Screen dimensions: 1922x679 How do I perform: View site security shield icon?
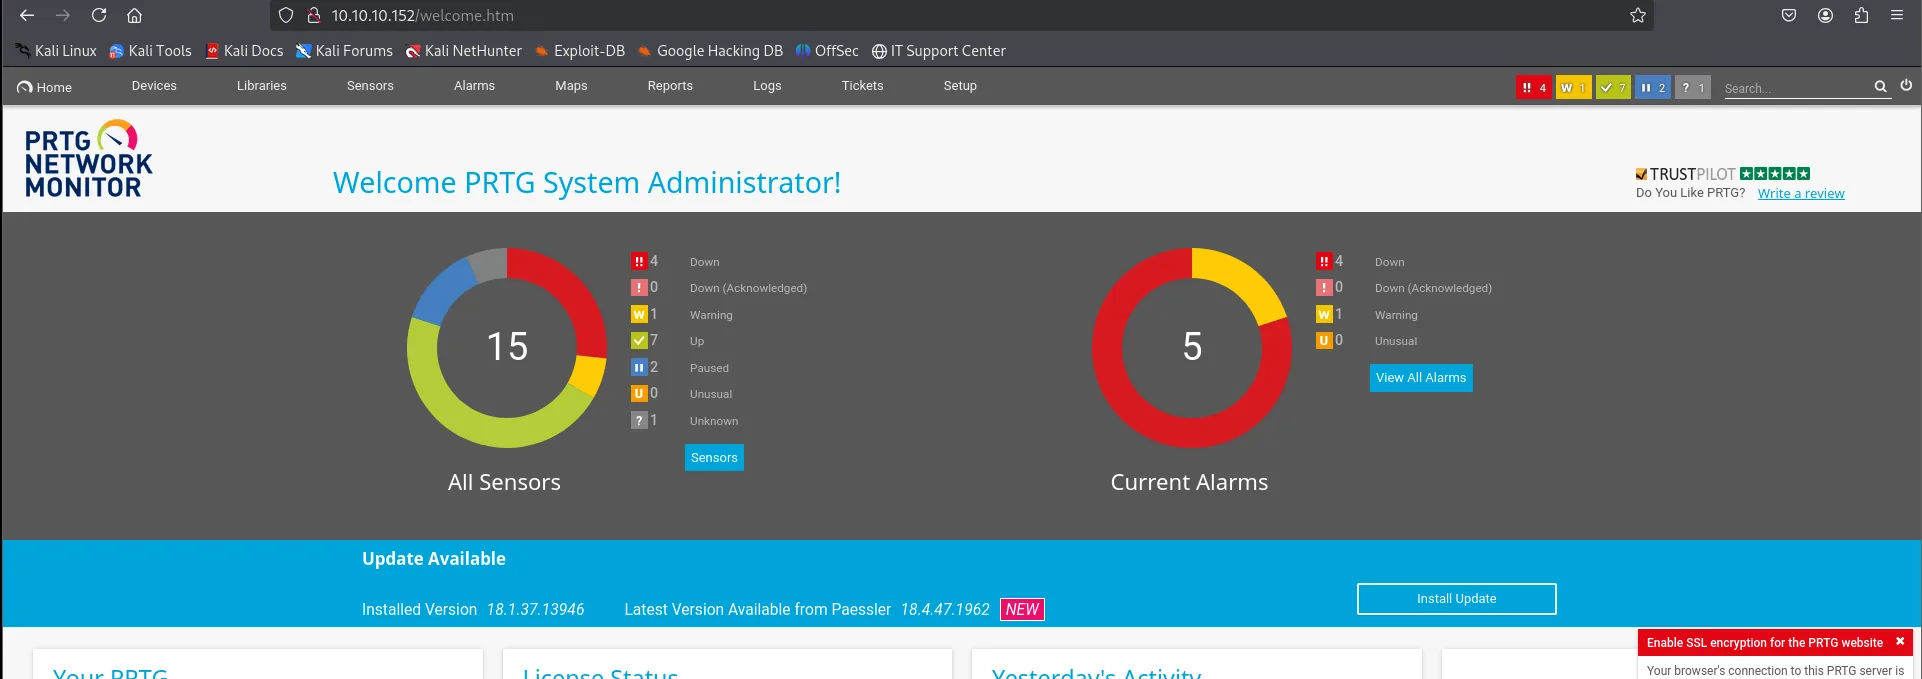[x=286, y=15]
